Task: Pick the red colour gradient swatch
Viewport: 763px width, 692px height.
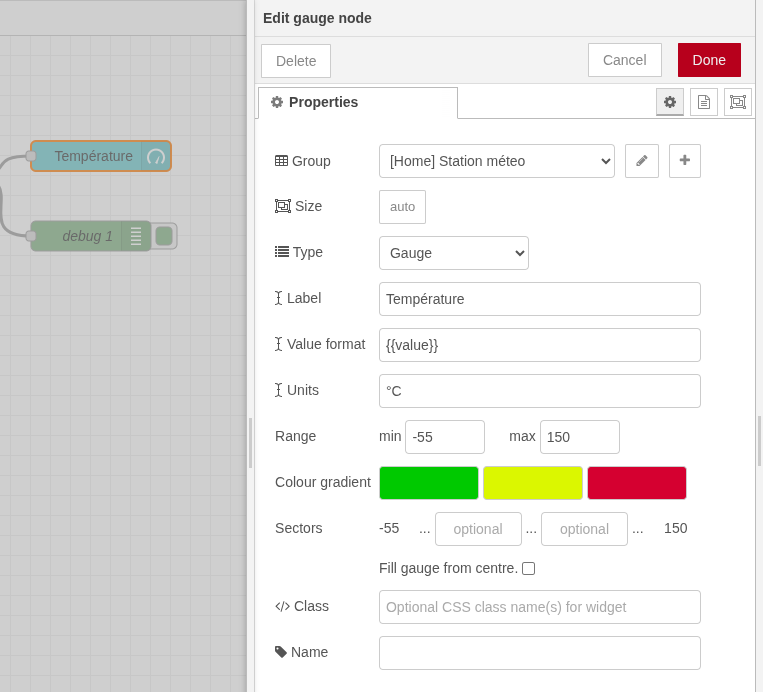Action: [x=637, y=483]
